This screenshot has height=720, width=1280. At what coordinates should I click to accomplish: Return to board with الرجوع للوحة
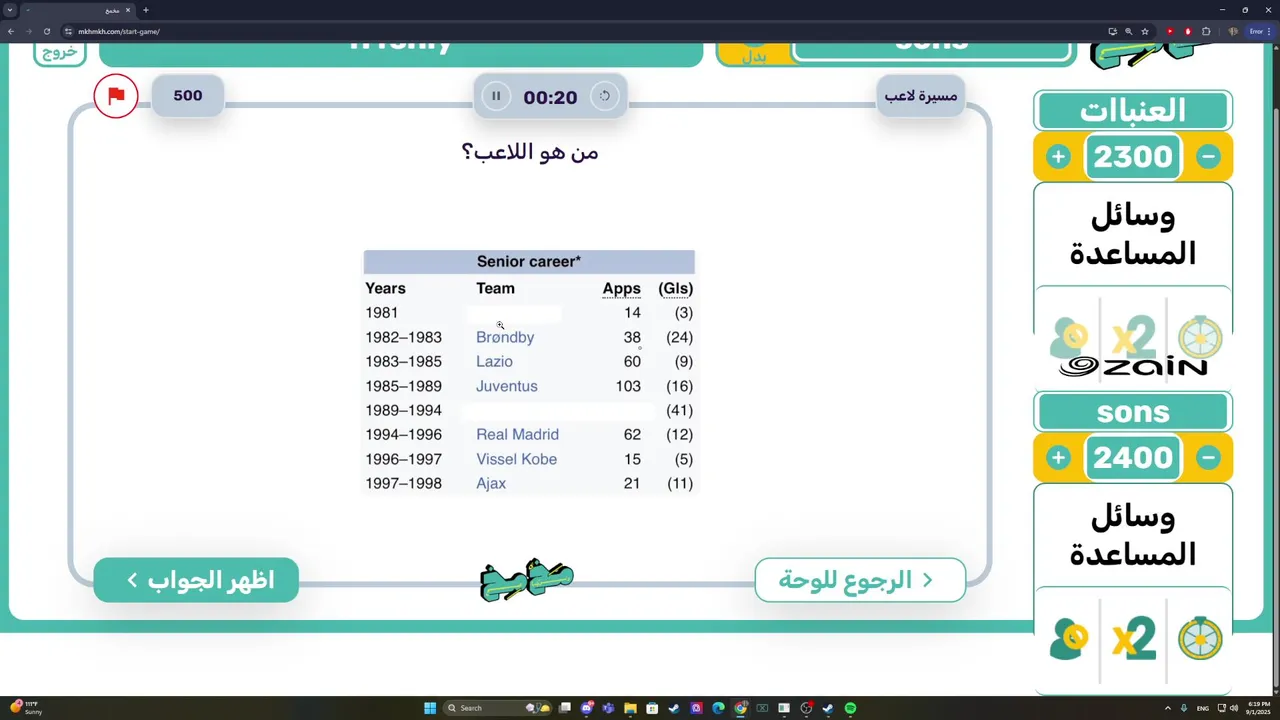860,580
